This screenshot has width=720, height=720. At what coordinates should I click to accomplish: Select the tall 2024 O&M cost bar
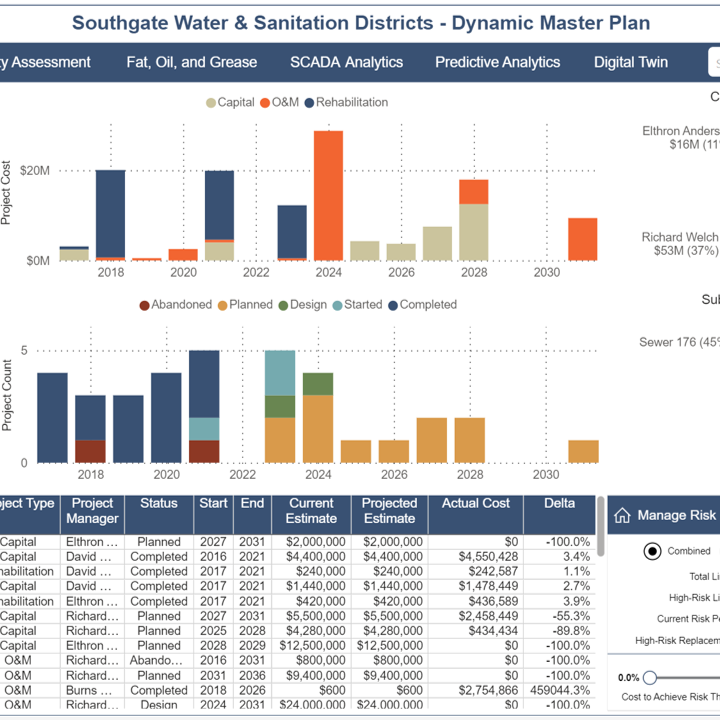click(328, 195)
